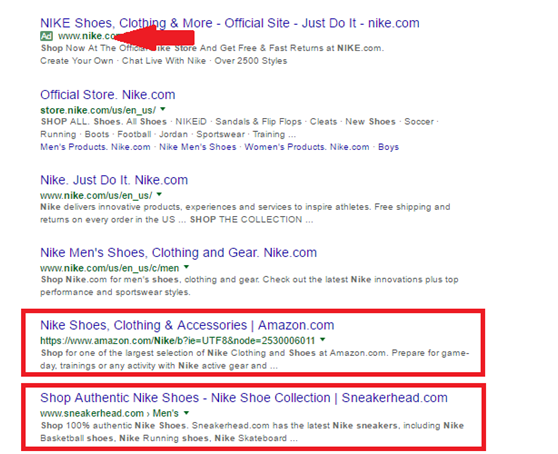Click the green Ad badge icon
The height and width of the screenshot is (454, 558).
46,36
